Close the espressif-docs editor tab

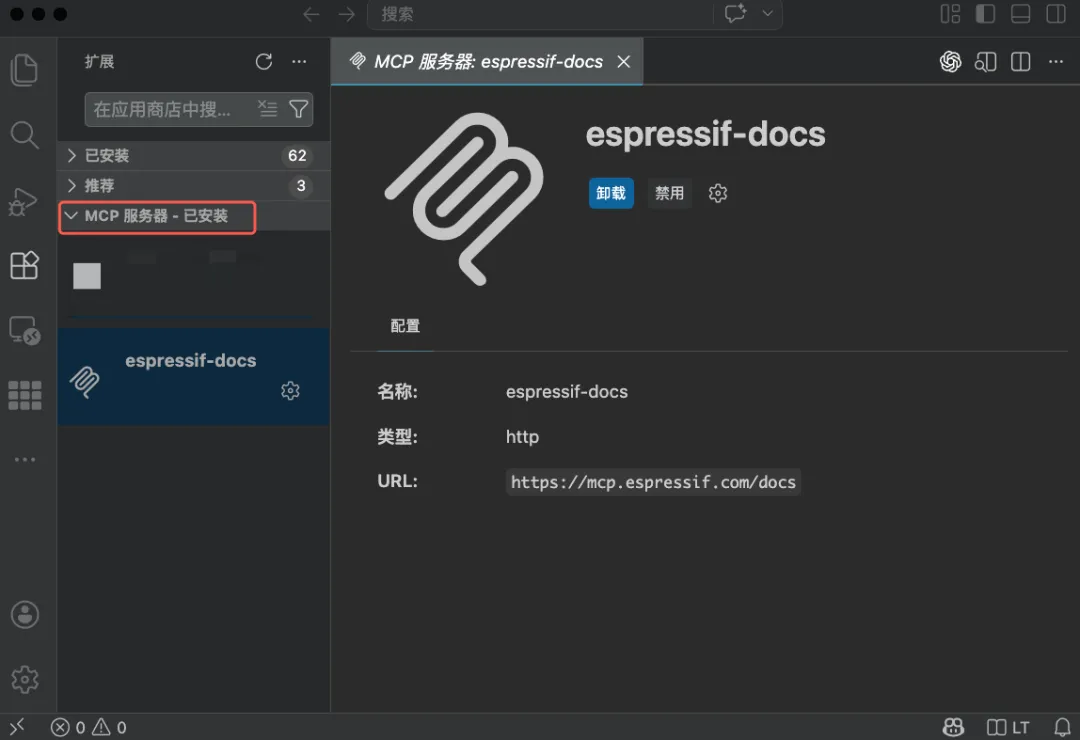coord(623,62)
